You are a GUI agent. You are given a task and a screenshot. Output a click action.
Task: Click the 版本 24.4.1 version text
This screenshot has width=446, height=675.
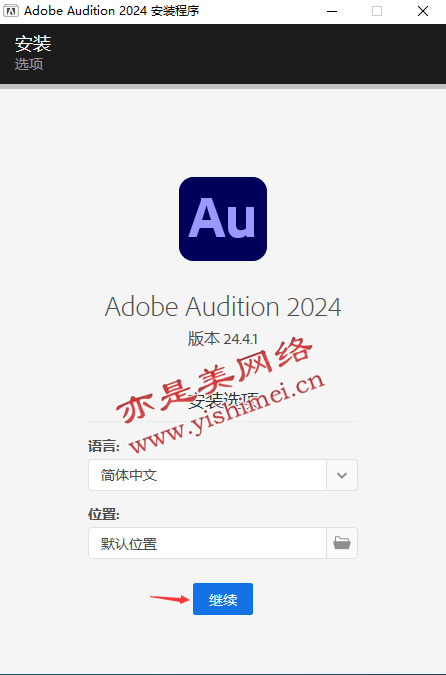coord(223,339)
